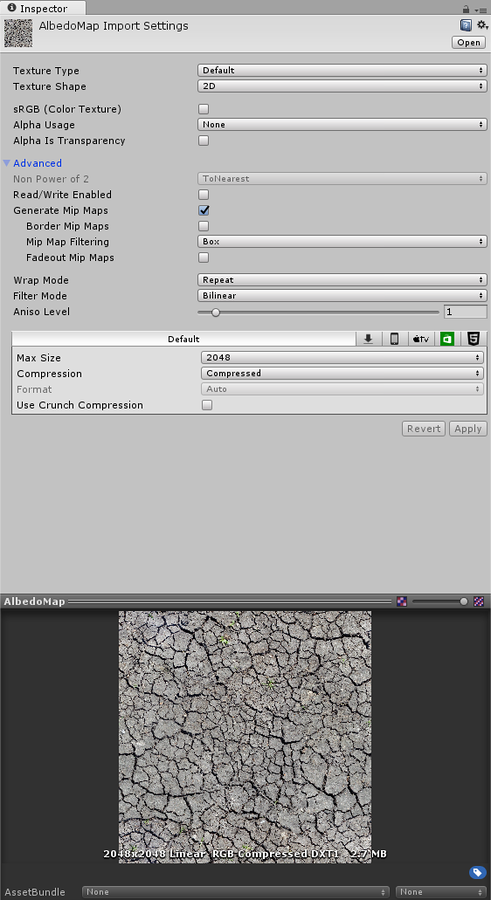Collapse the Advanced section foldout
Viewport: 491px width, 900px height.
point(6,163)
